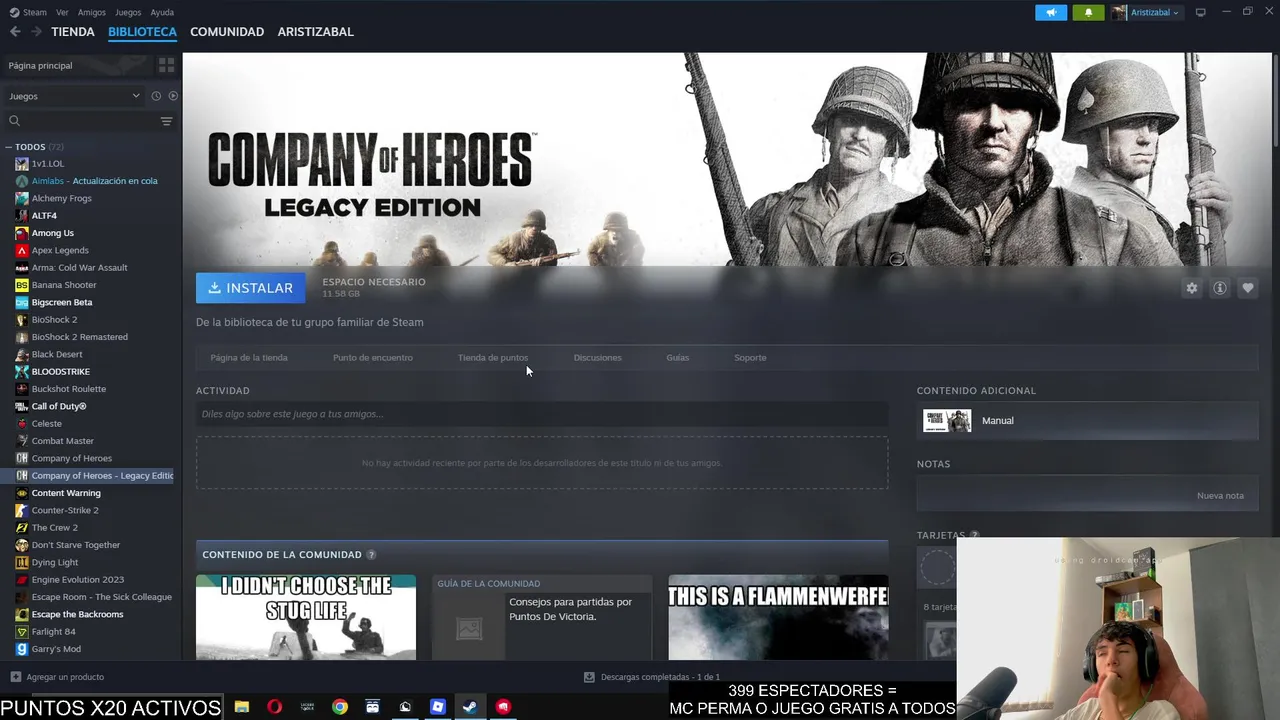Image resolution: width=1280 pixels, height=720 pixels.
Task: Sort by recent activity clock icon
Action: [156, 96]
